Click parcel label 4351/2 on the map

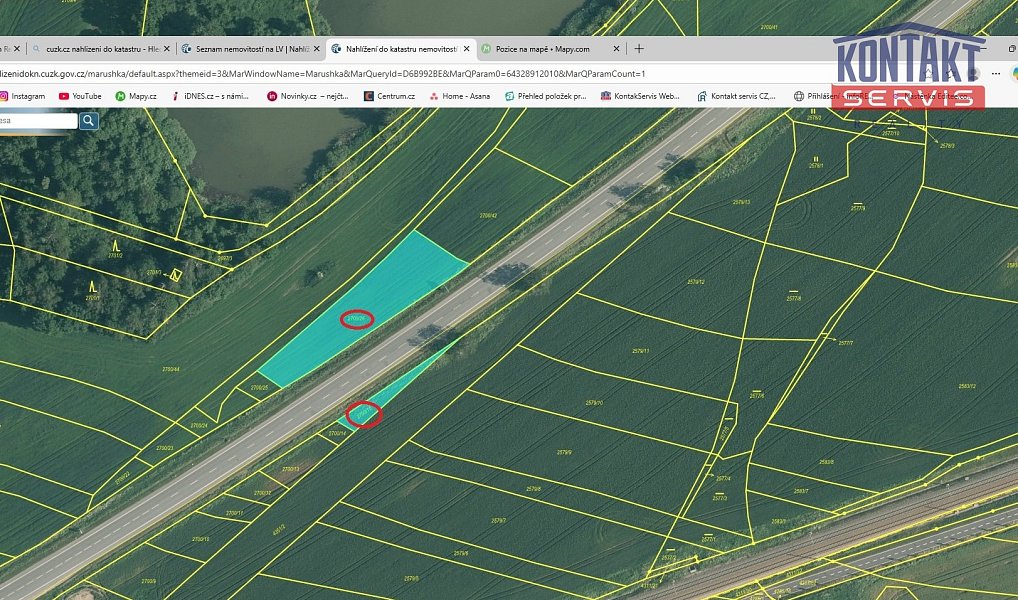click(x=278, y=529)
